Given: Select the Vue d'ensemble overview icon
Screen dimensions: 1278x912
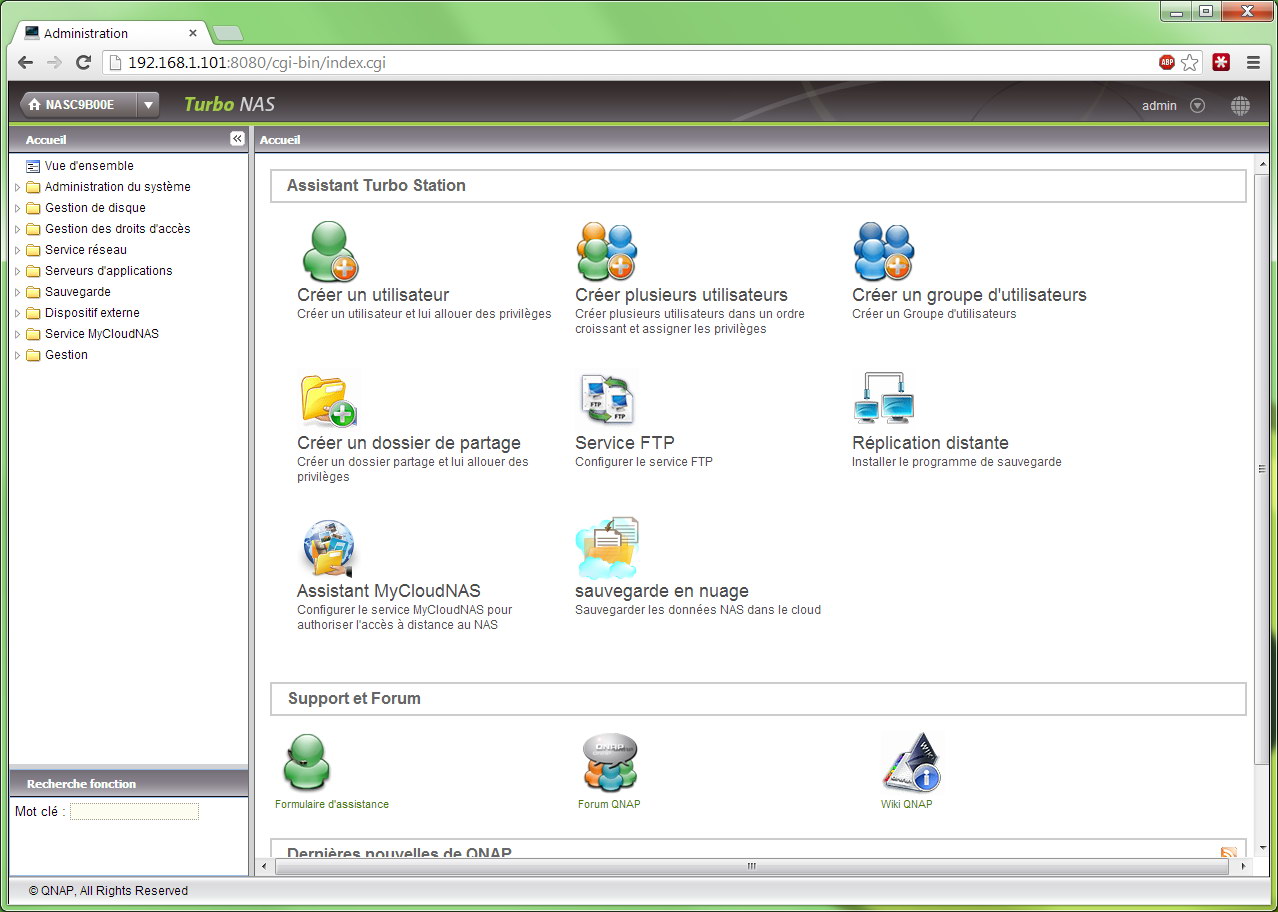Looking at the screenshot, I should pos(33,166).
